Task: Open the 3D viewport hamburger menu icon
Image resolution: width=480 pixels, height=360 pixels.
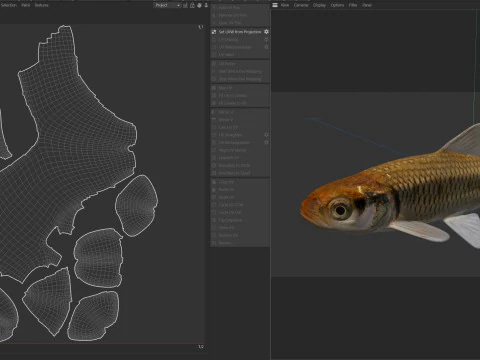Action: tap(275, 5)
